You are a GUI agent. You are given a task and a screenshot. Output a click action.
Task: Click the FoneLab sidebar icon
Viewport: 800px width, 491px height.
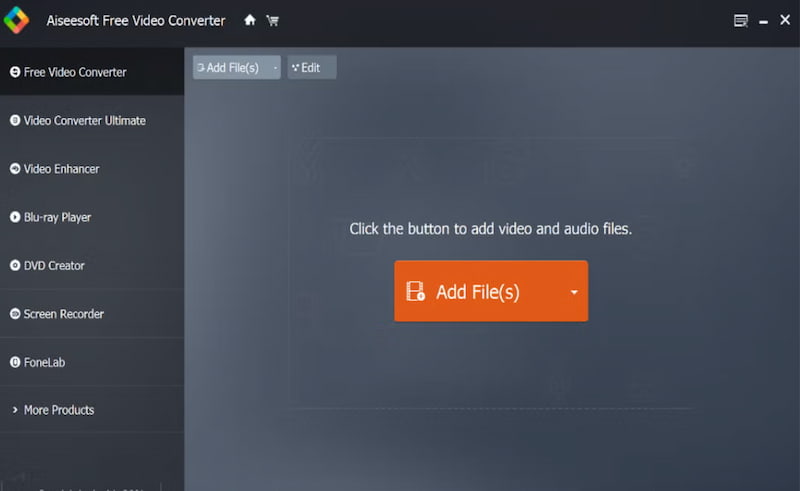point(15,362)
